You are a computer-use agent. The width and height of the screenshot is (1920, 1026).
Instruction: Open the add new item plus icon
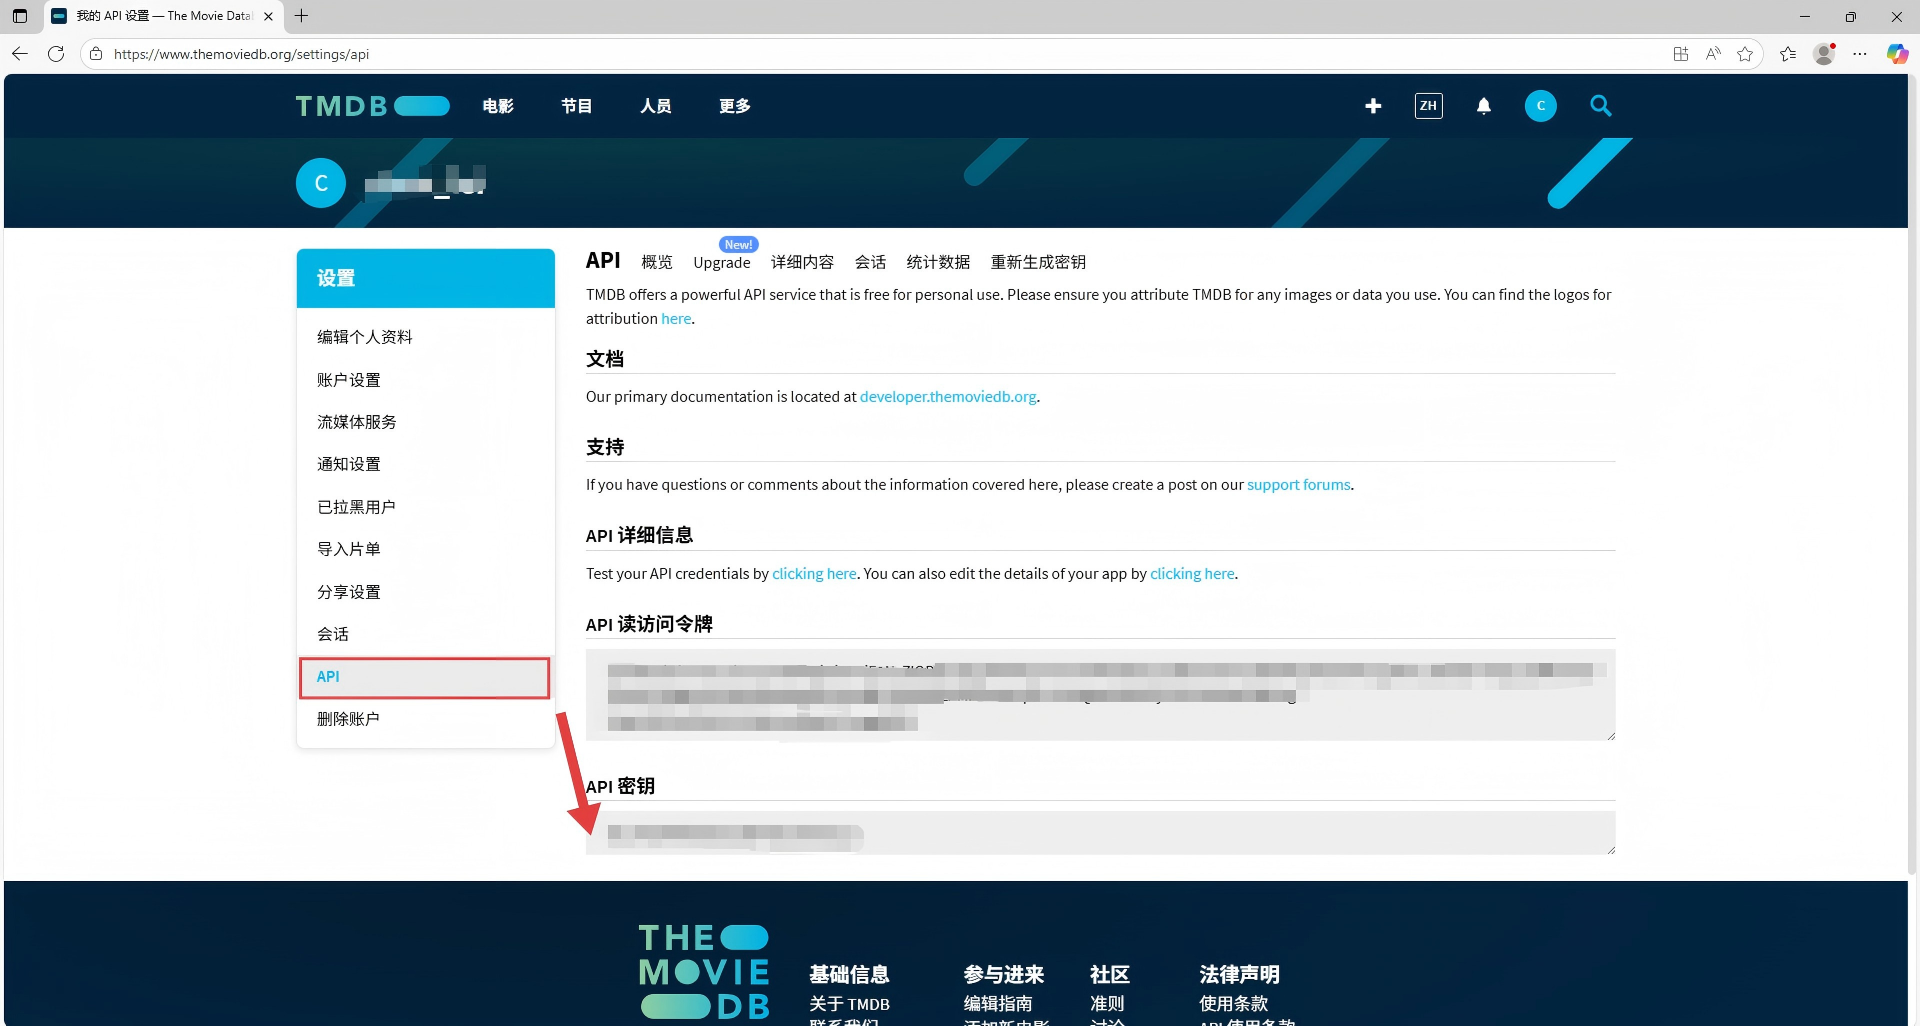[x=1373, y=106]
